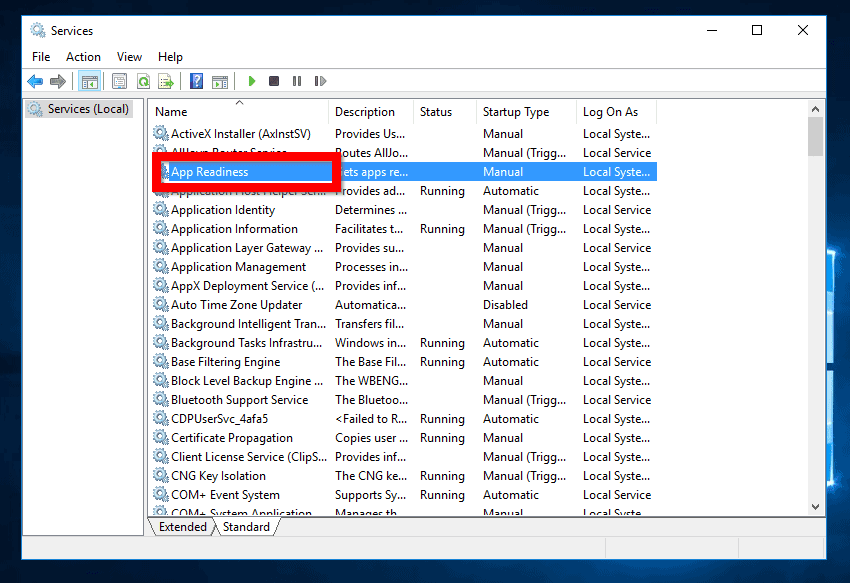Click the Refresh toolbar icon
The height and width of the screenshot is (583, 850).
143,81
